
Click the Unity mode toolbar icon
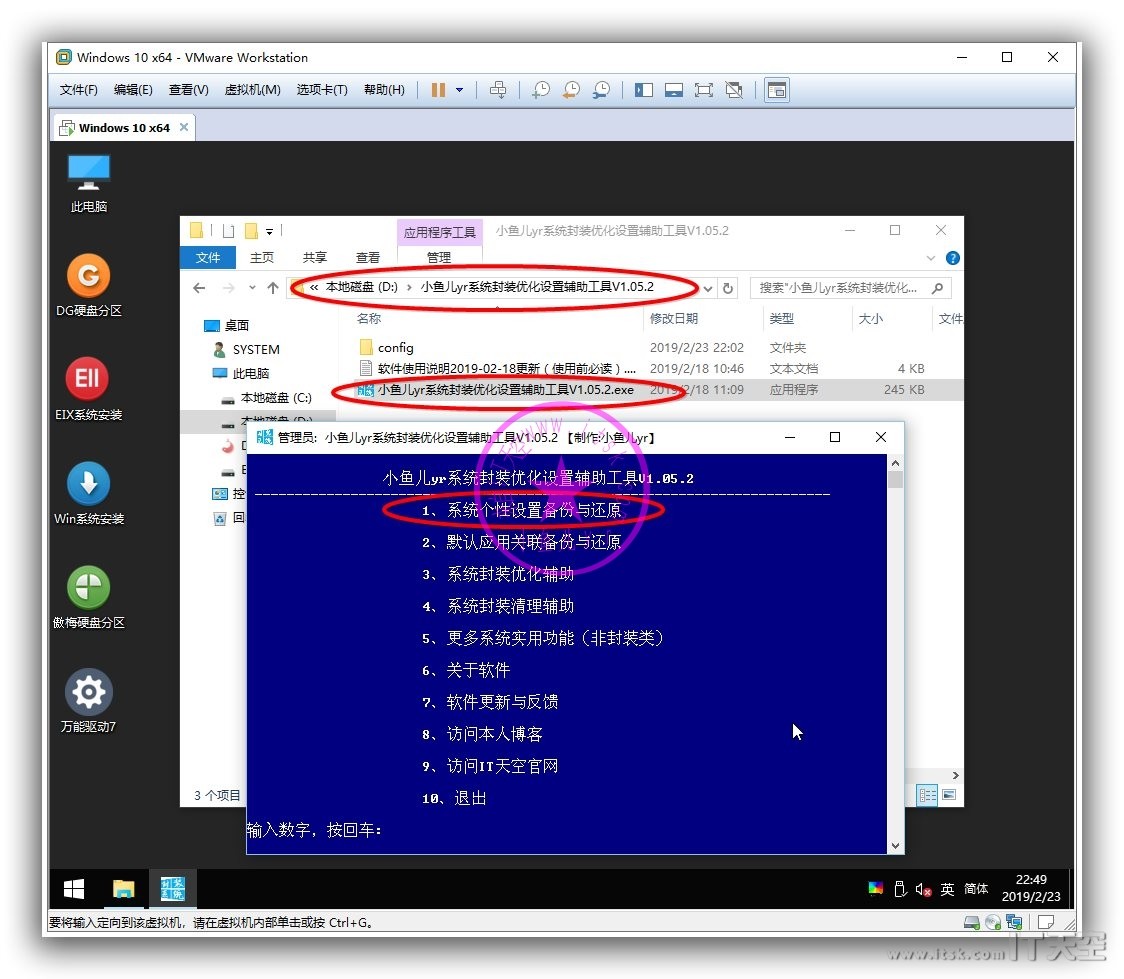coord(734,90)
